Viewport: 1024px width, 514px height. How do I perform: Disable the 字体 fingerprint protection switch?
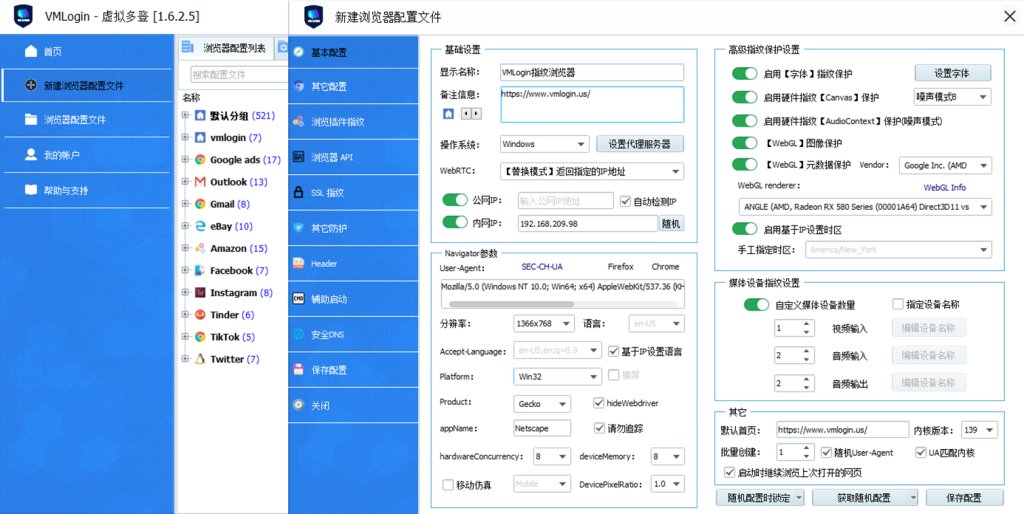[x=744, y=74]
